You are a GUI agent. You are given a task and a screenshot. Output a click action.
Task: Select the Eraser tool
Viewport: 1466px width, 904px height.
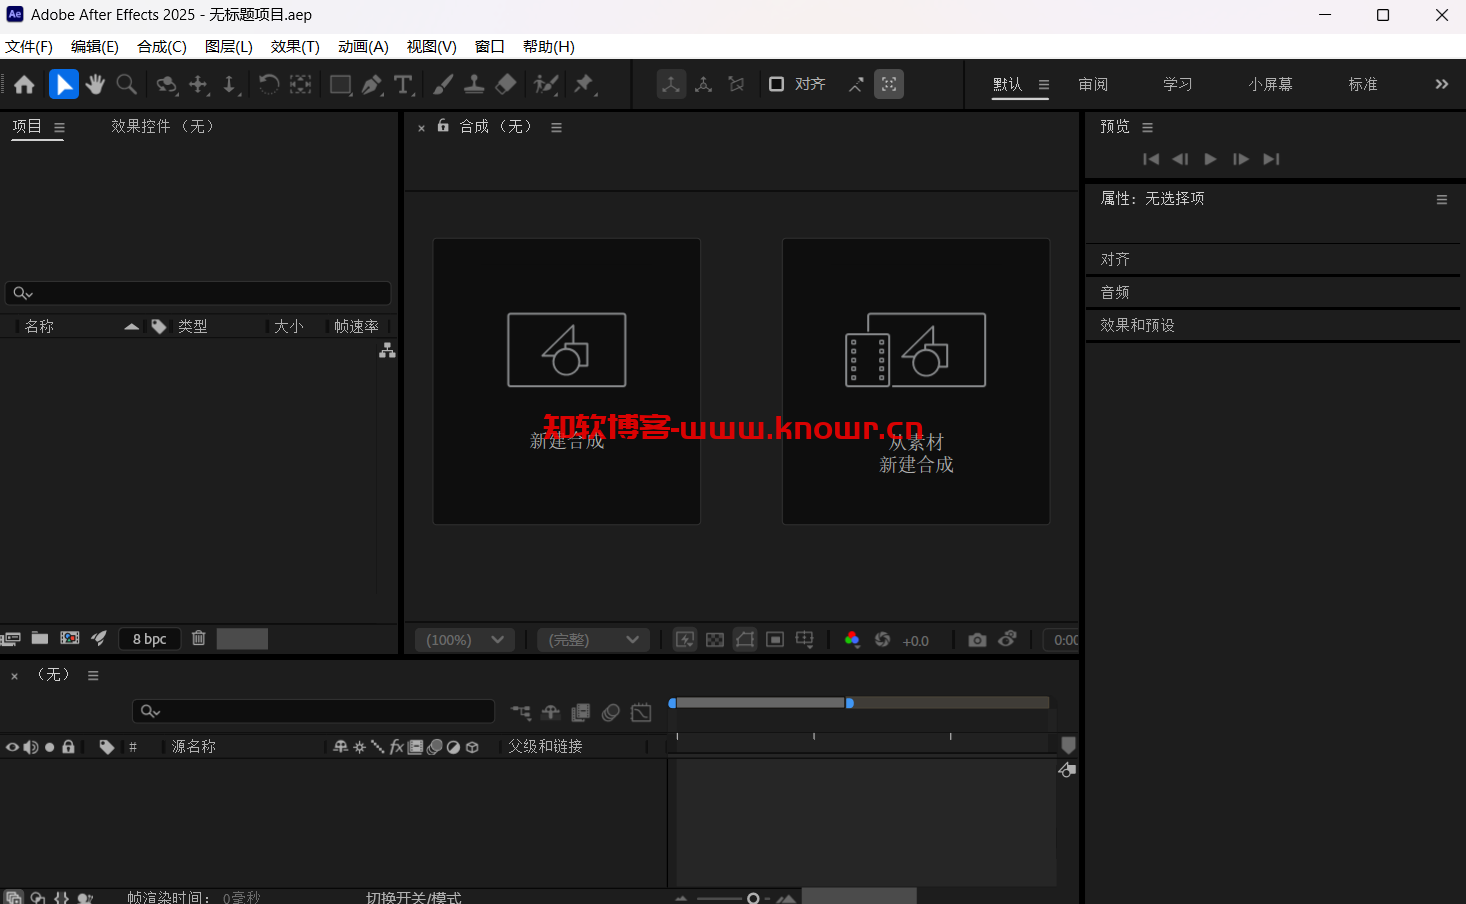(506, 85)
